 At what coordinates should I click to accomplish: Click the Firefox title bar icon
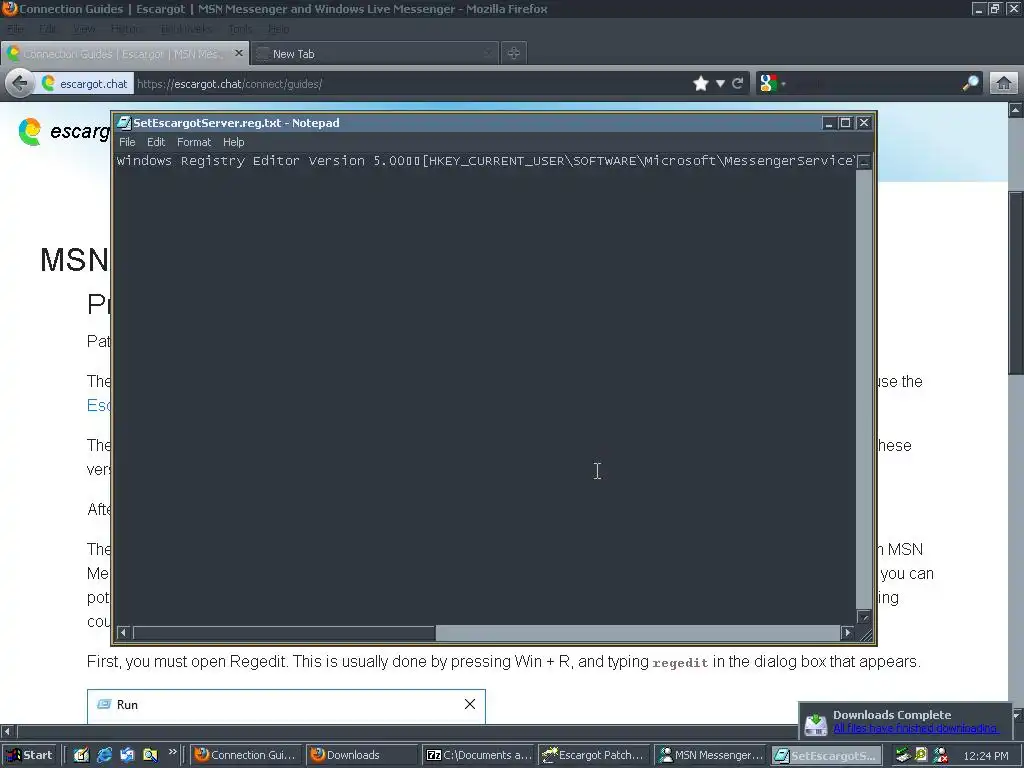click(10, 8)
